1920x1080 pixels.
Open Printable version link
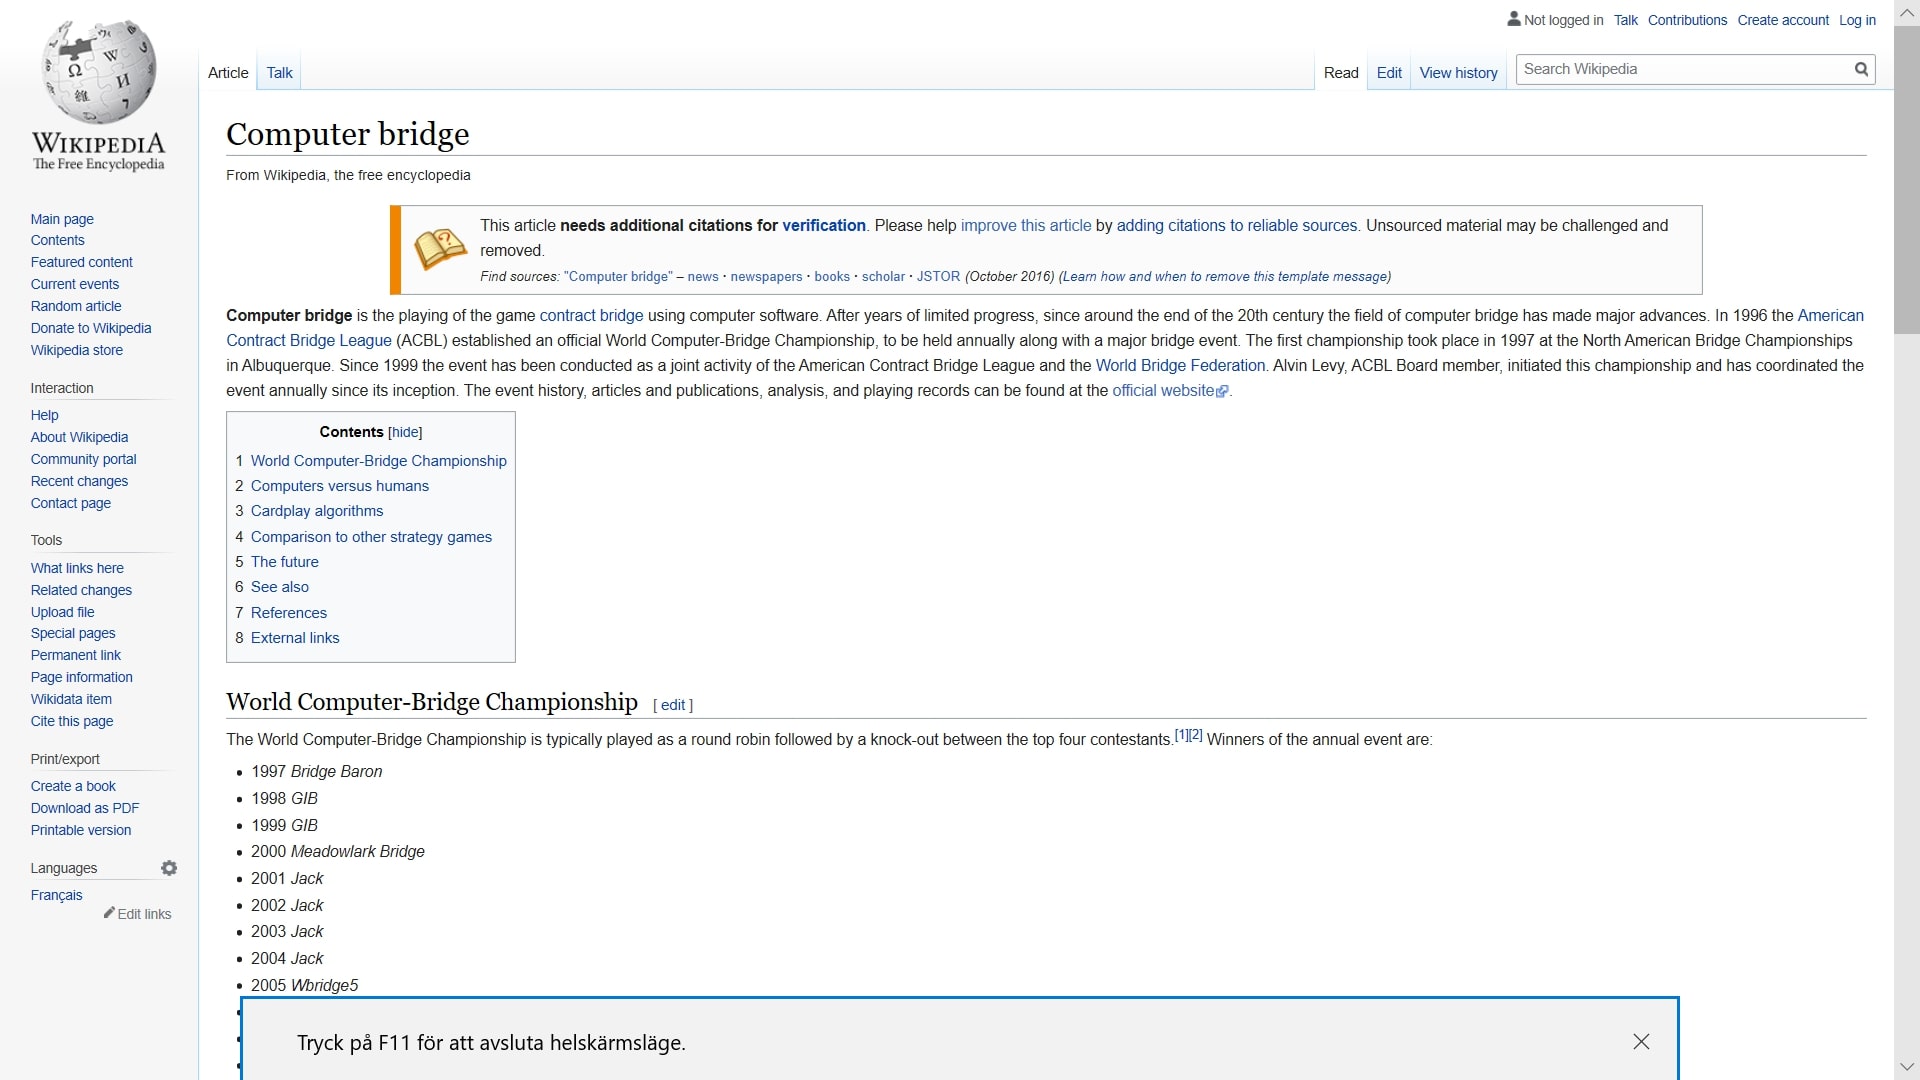pyautogui.click(x=81, y=830)
